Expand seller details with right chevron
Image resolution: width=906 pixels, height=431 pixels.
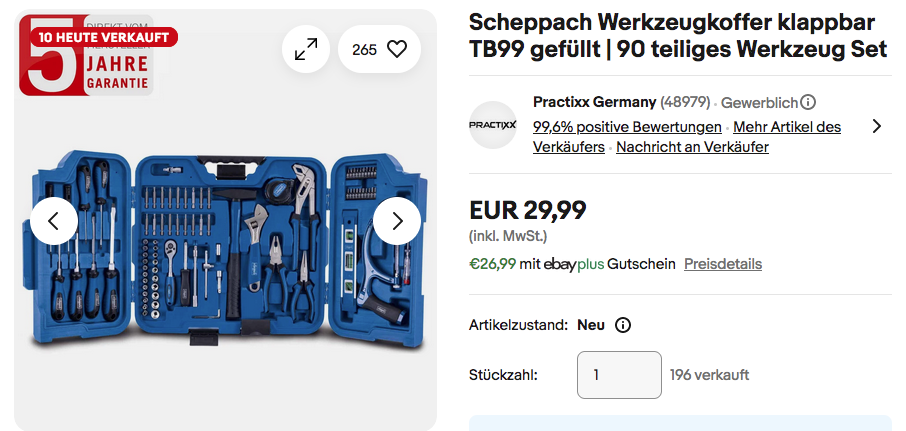click(x=876, y=126)
